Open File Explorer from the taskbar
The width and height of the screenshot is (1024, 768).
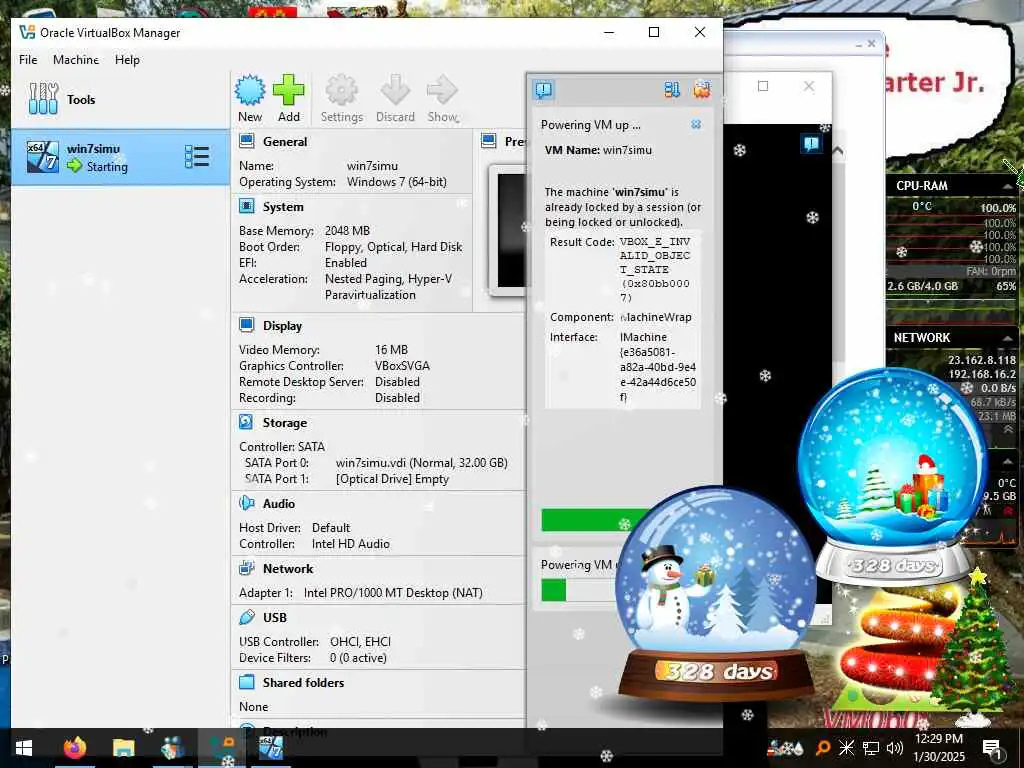click(x=123, y=748)
